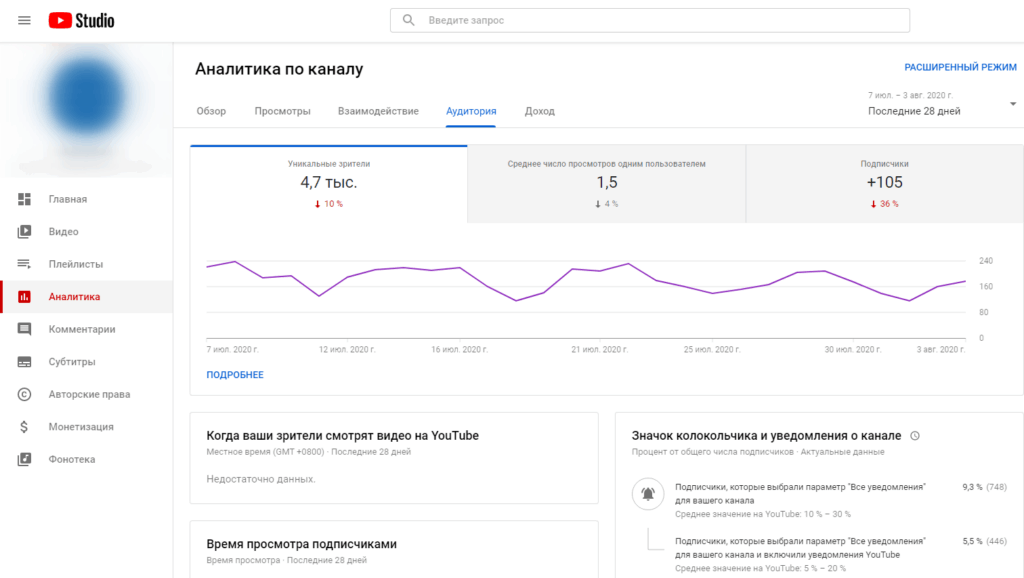Click the 30 июл. 2020 г. axis label
Viewport: 1024px width, 578px height.
click(852, 349)
